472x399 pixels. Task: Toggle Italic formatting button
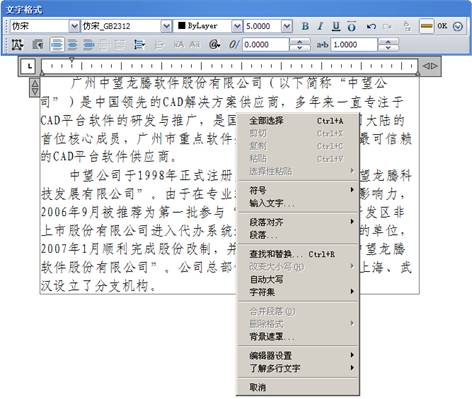pos(320,26)
